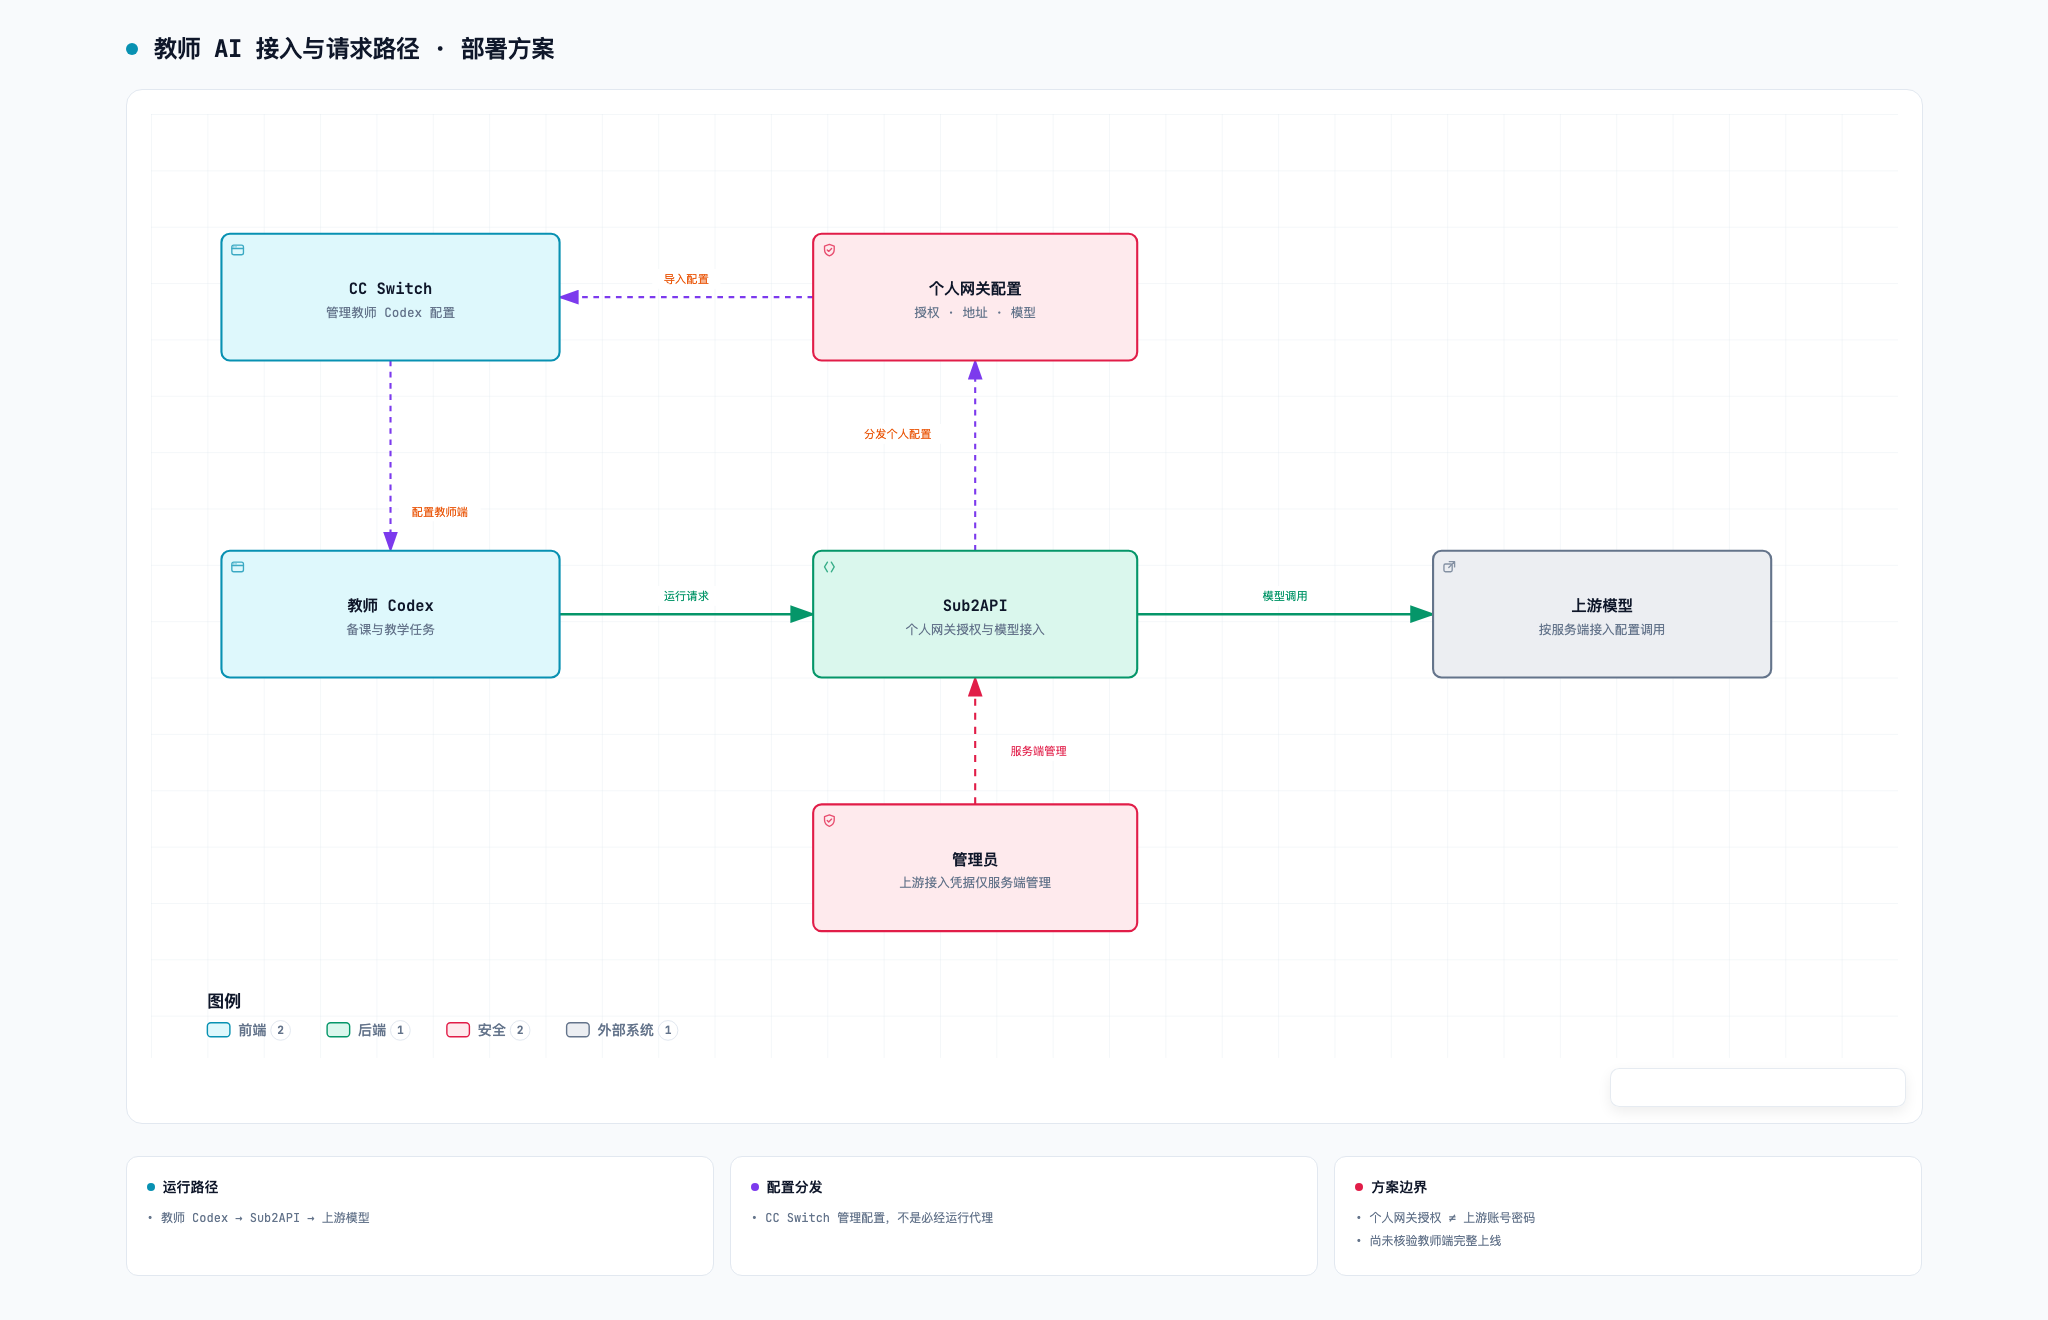The width and height of the screenshot is (2048, 1320).
Task: Click the external-link icon in 上游模型 node
Action: 1449,567
